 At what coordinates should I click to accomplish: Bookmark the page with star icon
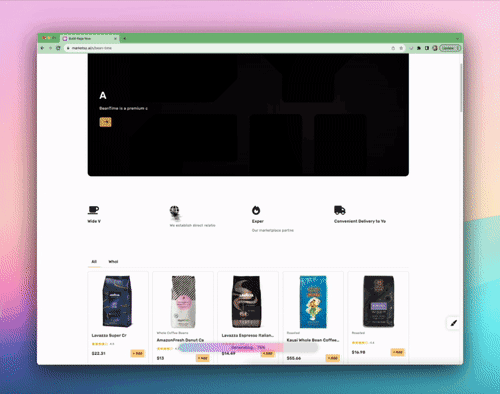[x=401, y=48]
